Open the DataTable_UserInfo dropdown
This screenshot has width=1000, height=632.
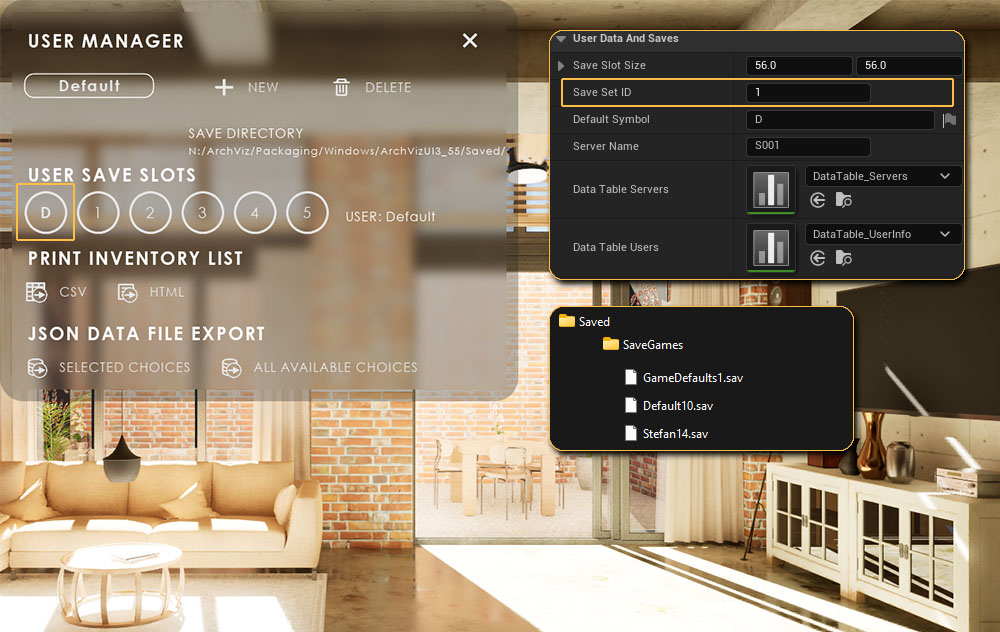click(882, 234)
